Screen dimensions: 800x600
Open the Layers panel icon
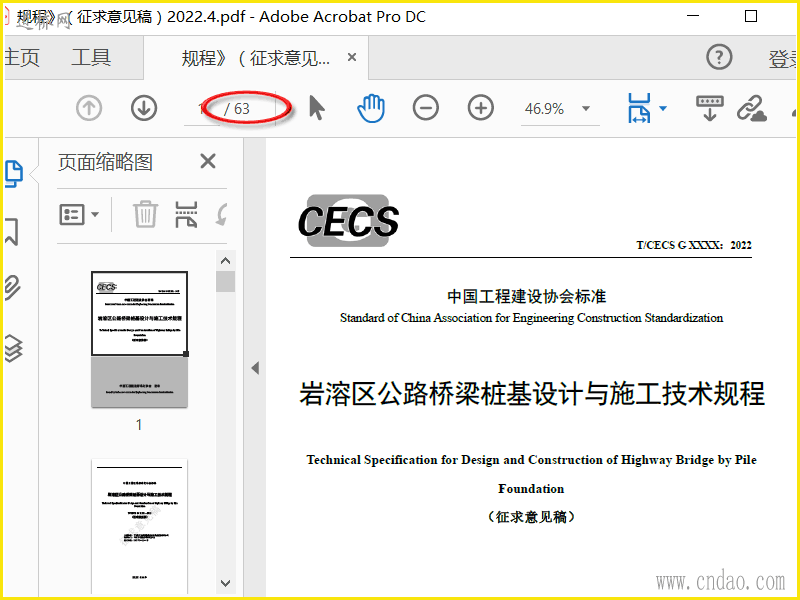pos(14,348)
